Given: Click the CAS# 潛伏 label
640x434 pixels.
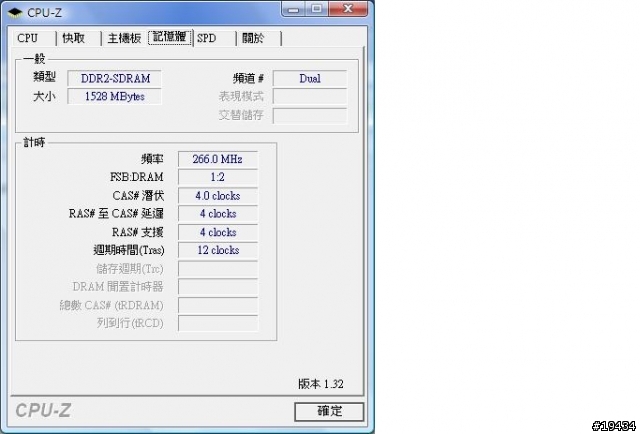Looking at the screenshot, I should (138, 196).
